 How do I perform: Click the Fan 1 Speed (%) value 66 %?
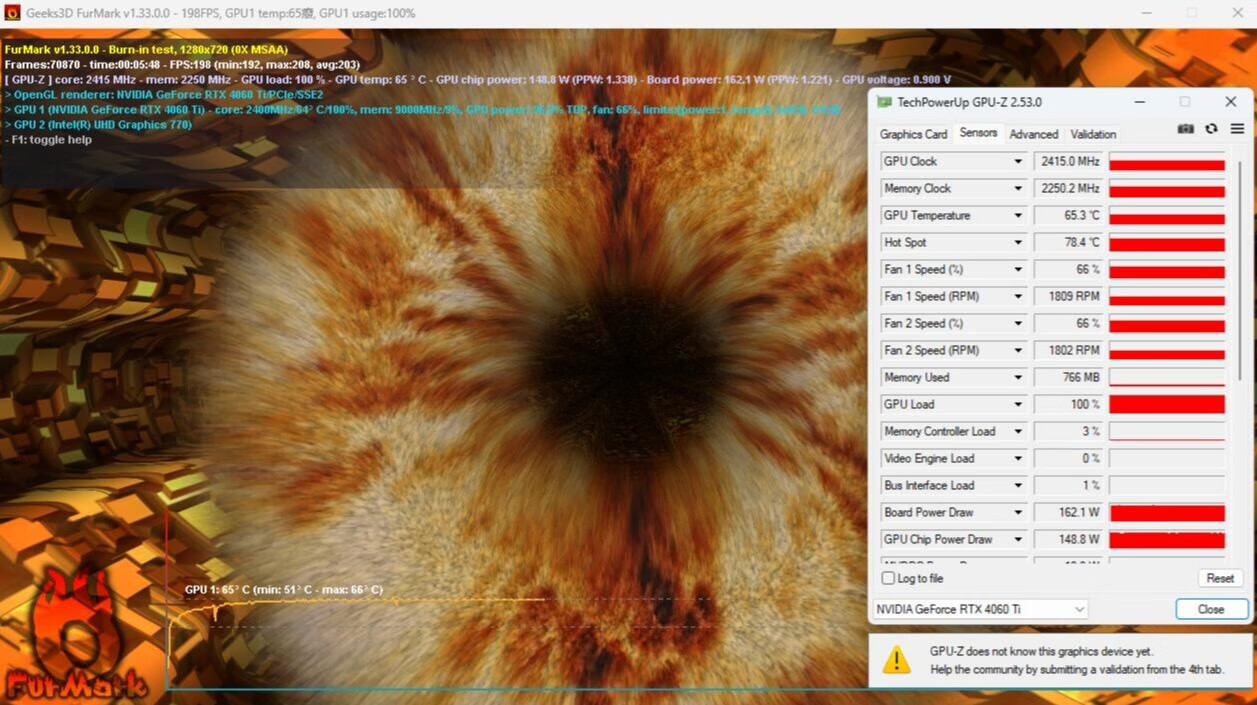pyautogui.click(x=1068, y=269)
